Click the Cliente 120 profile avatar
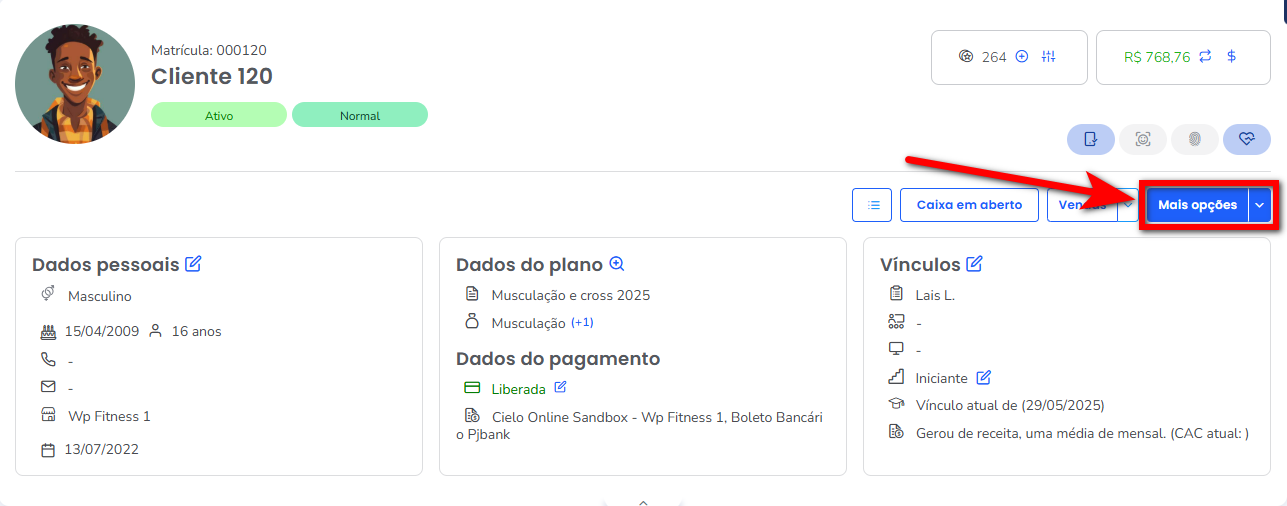The height and width of the screenshot is (506, 1287). 75,84
